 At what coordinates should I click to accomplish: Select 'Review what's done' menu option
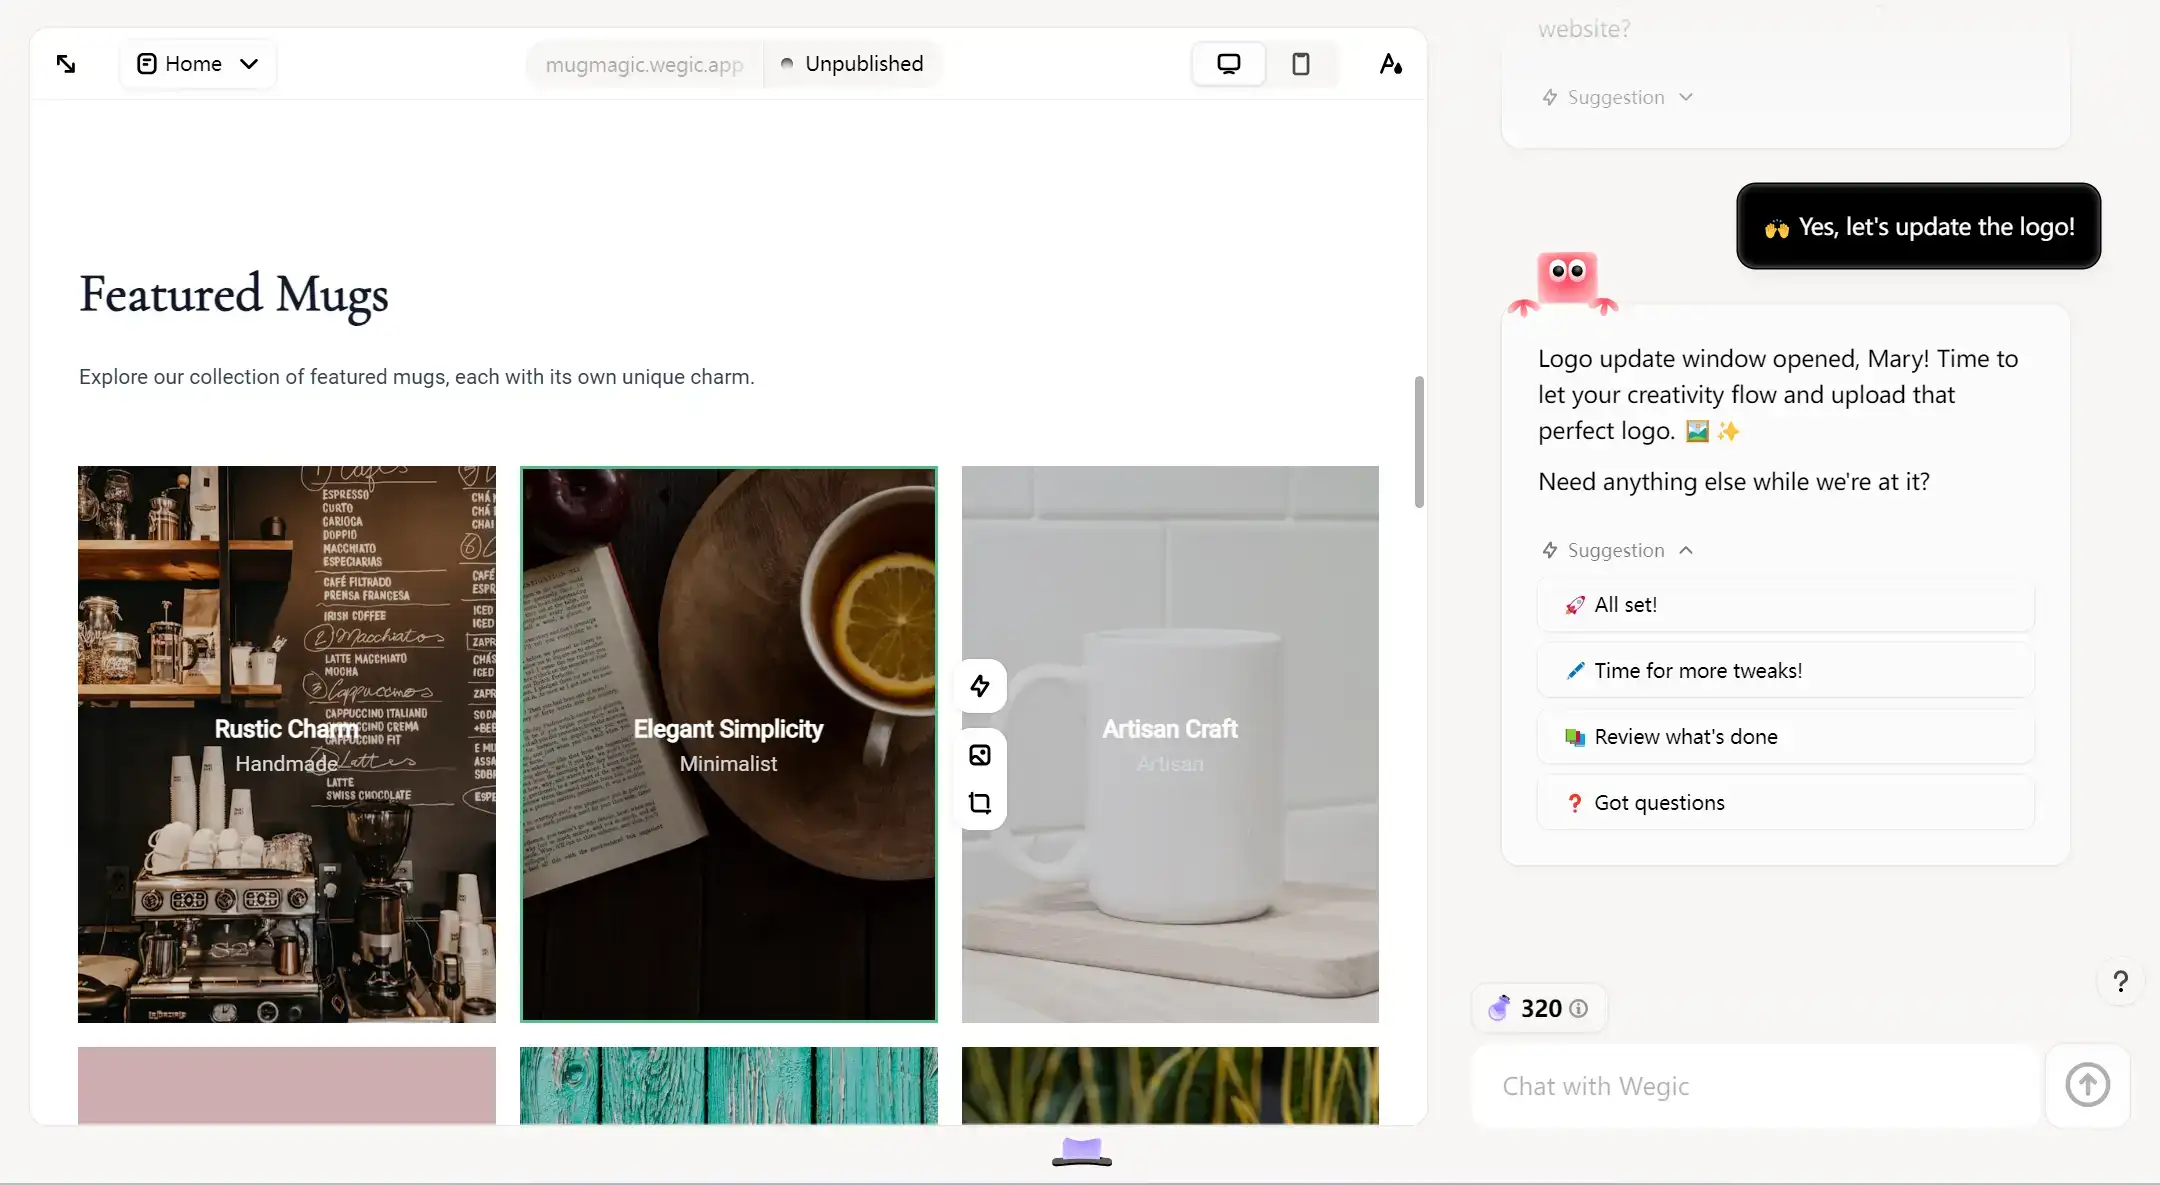tap(1787, 737)
